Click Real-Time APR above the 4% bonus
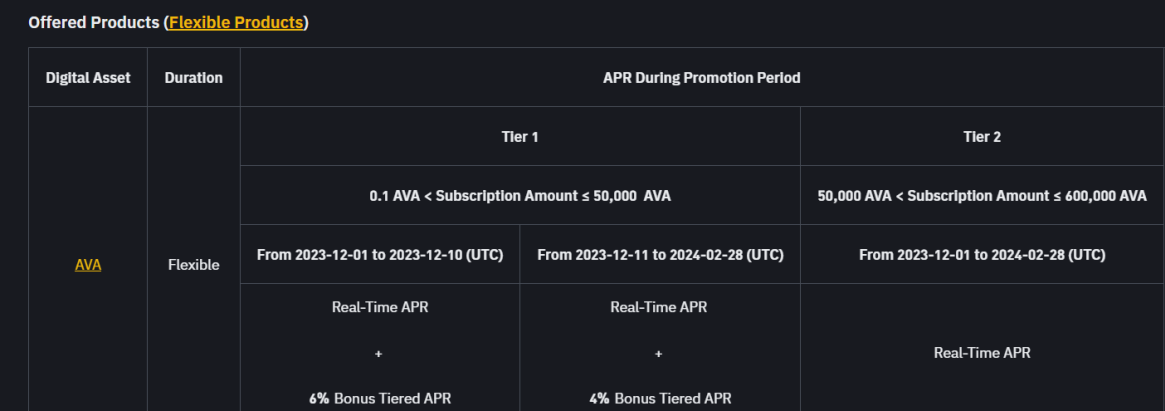Viewport: 1165px width, 411px height. 658,307
